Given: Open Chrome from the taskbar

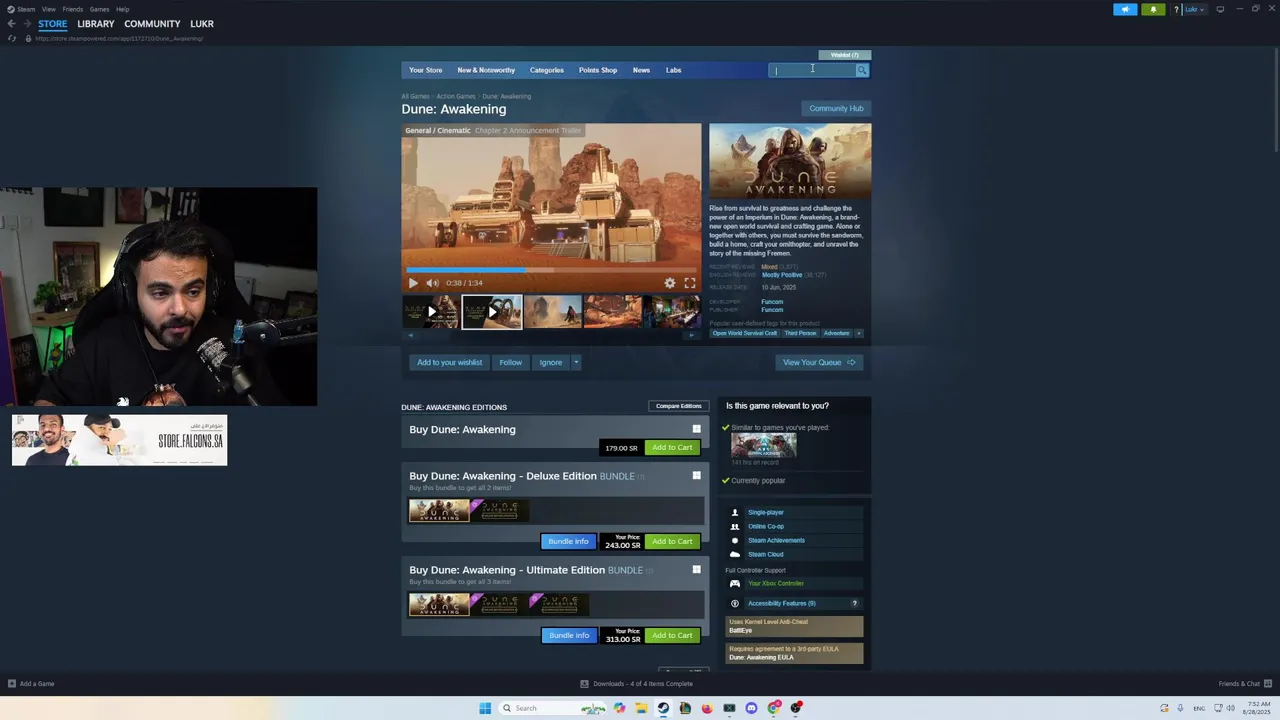Looking at the screenshot, I should point(773,708).
